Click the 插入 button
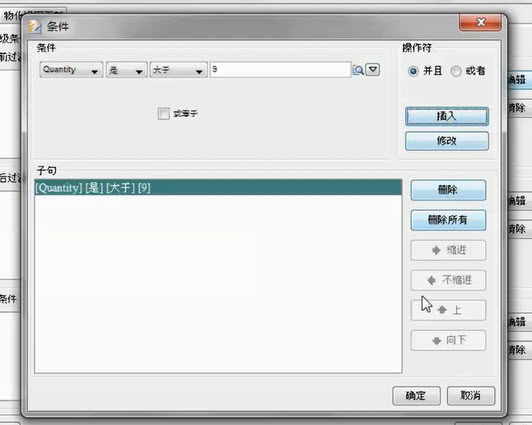The width and height of the screenshot is (532, 425). (x=447, y=116)
